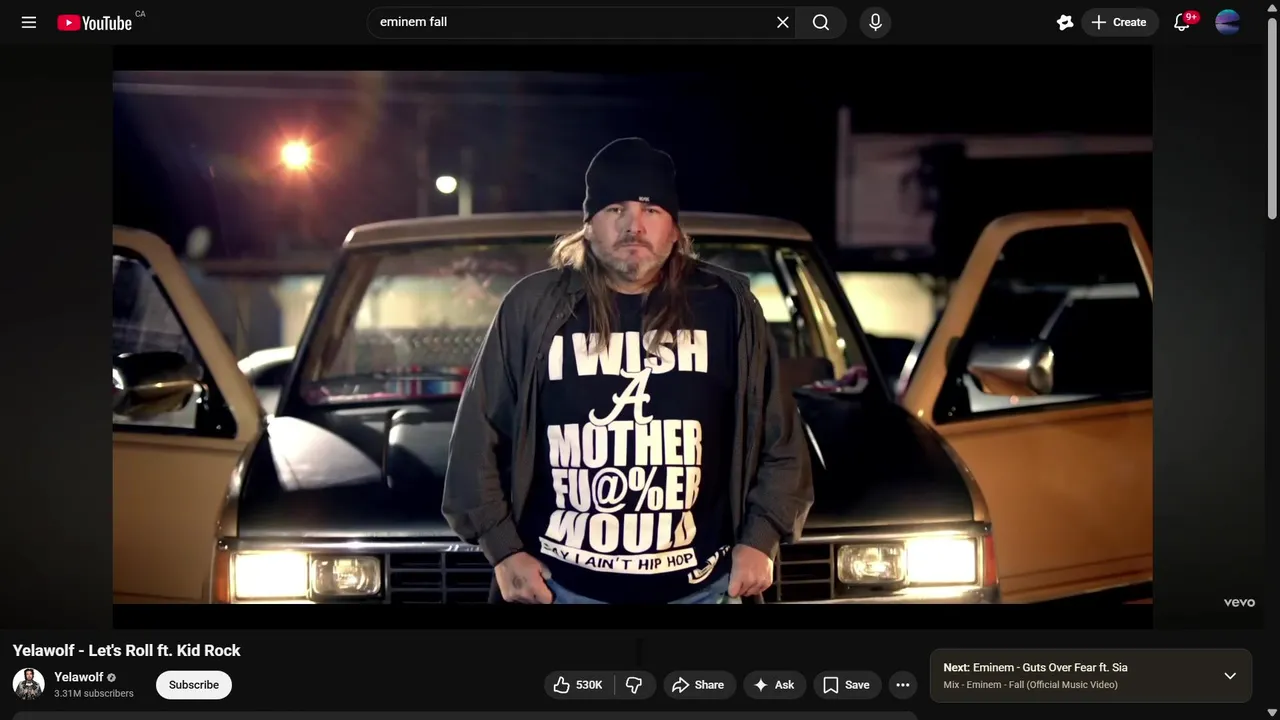Go to YouTube home via logo
The image size is (1280, 720).
pos(94,22)
